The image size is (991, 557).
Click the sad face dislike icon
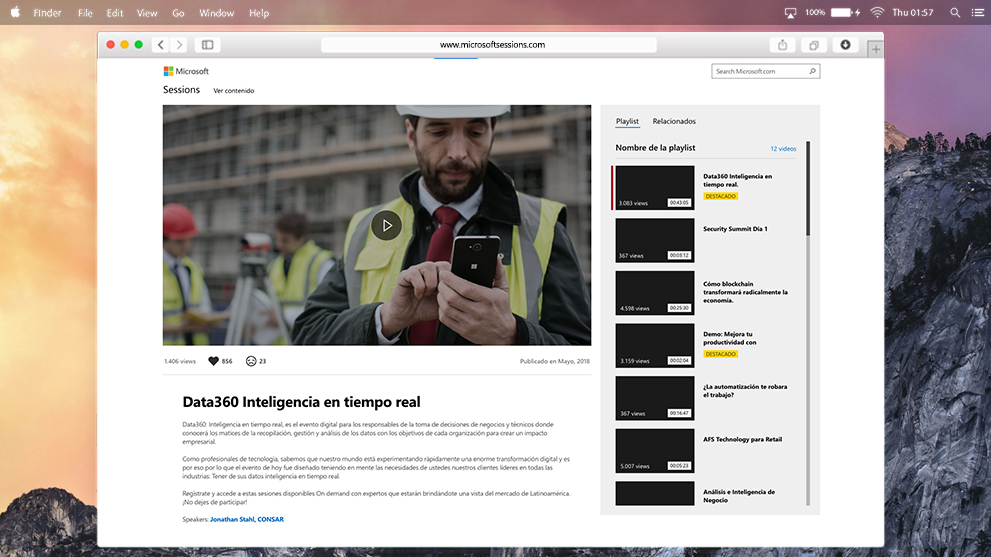251,361
